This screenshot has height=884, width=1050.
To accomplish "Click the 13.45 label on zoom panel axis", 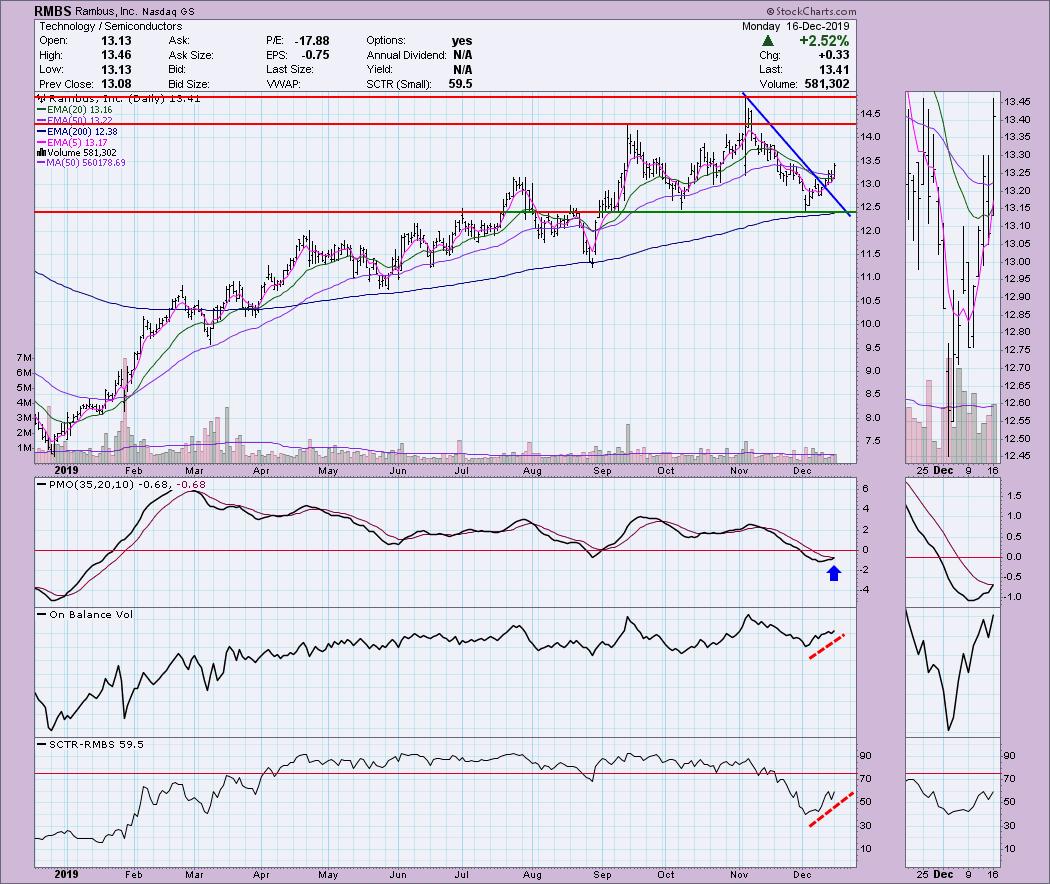I will click(1017, 102).
